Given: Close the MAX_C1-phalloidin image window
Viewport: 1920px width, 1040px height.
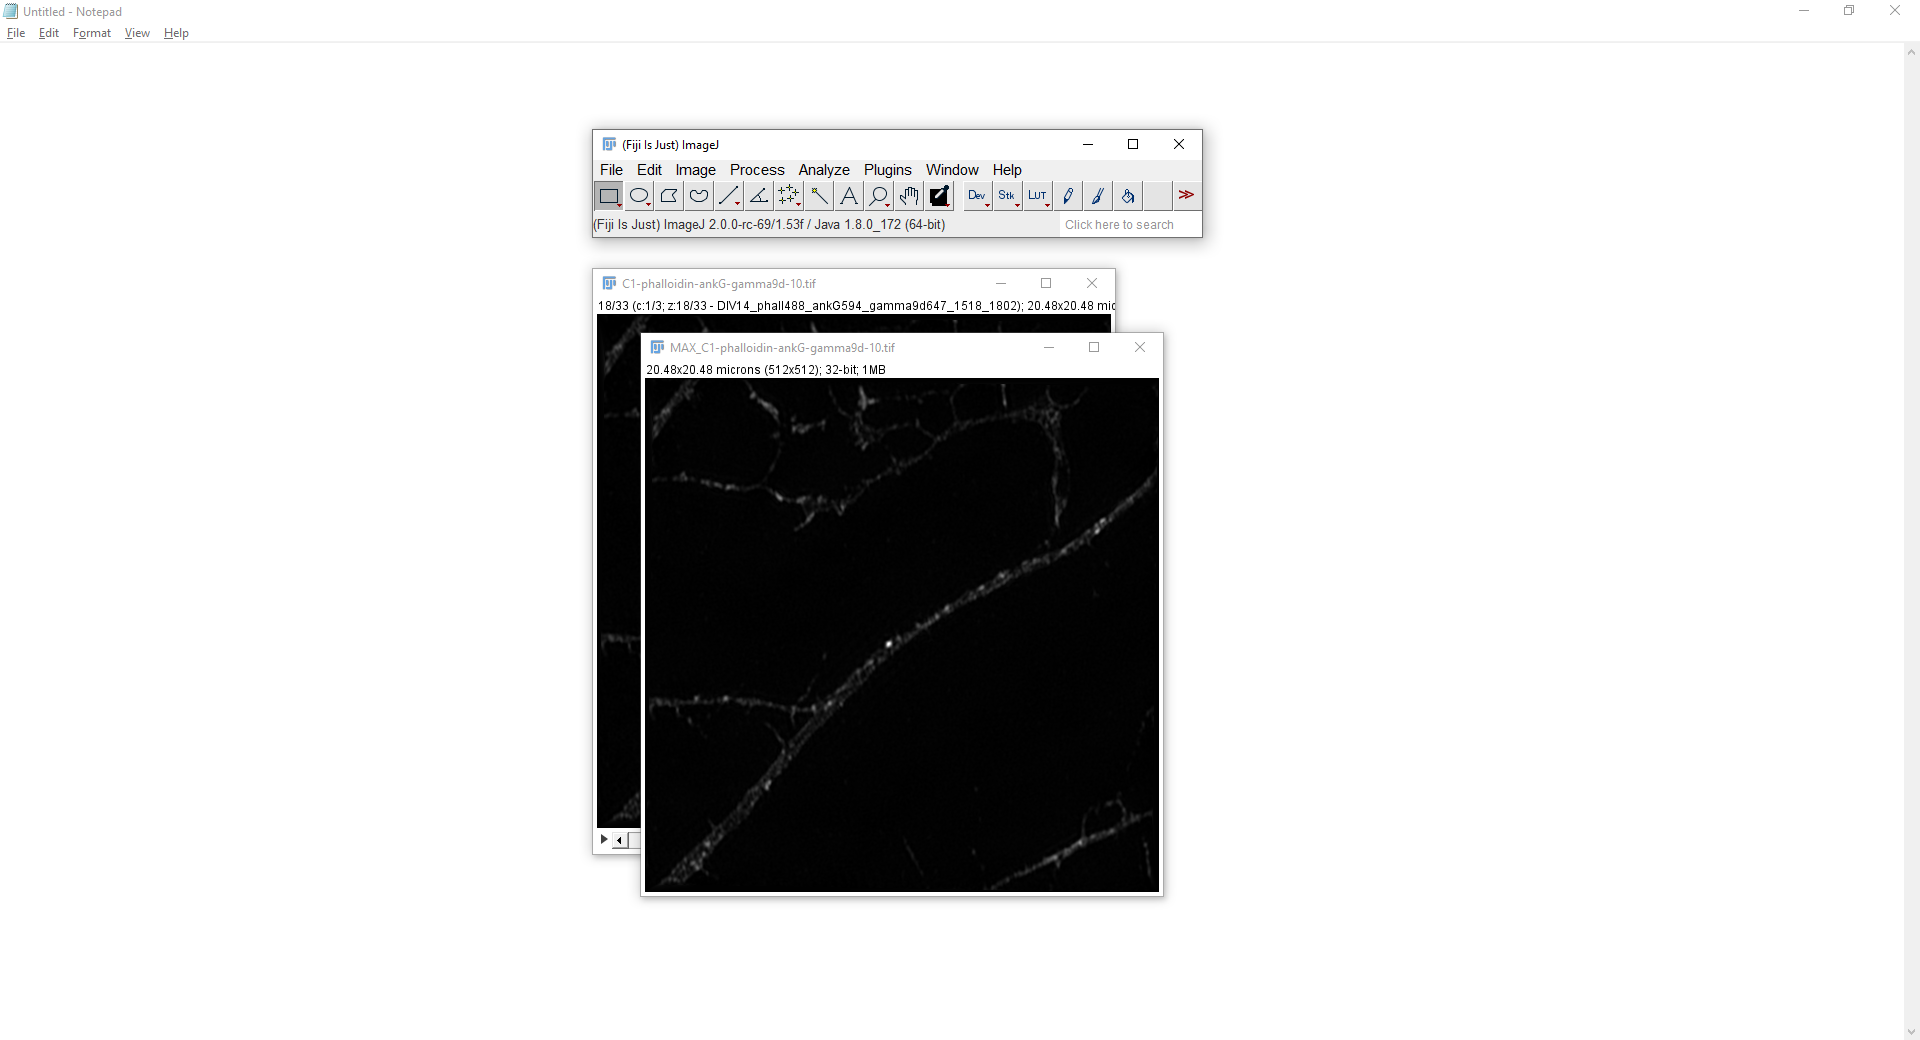Looking at the screenshot, I should point(1140,348).
